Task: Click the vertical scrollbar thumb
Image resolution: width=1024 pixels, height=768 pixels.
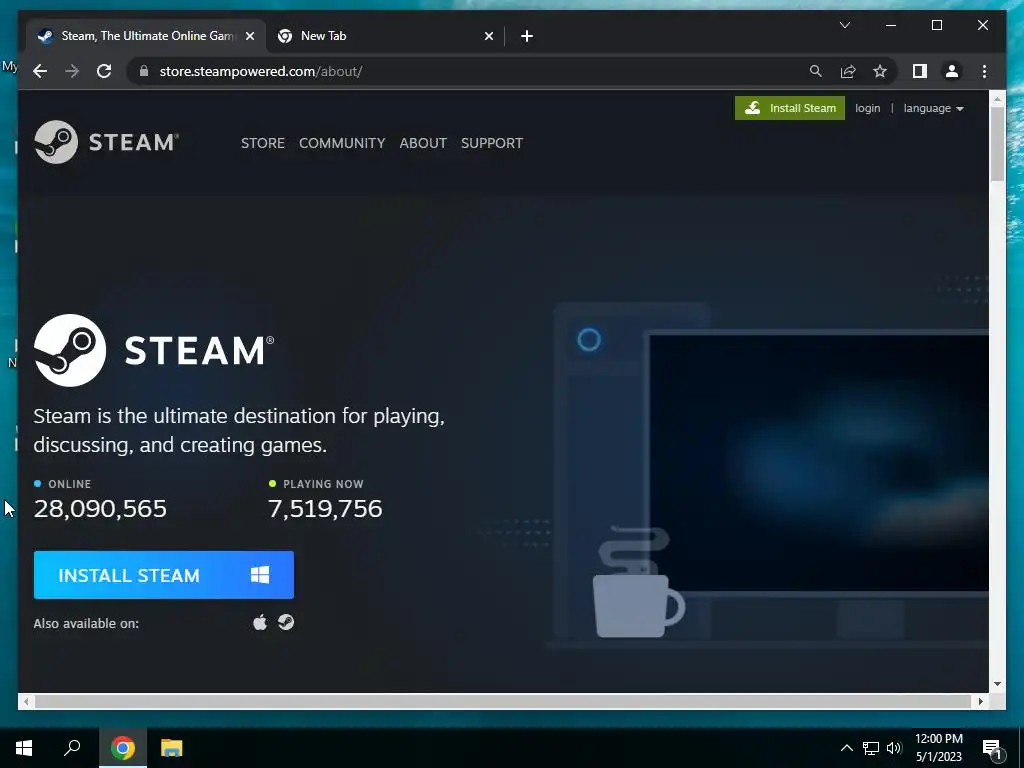Action: coord(997,144)
